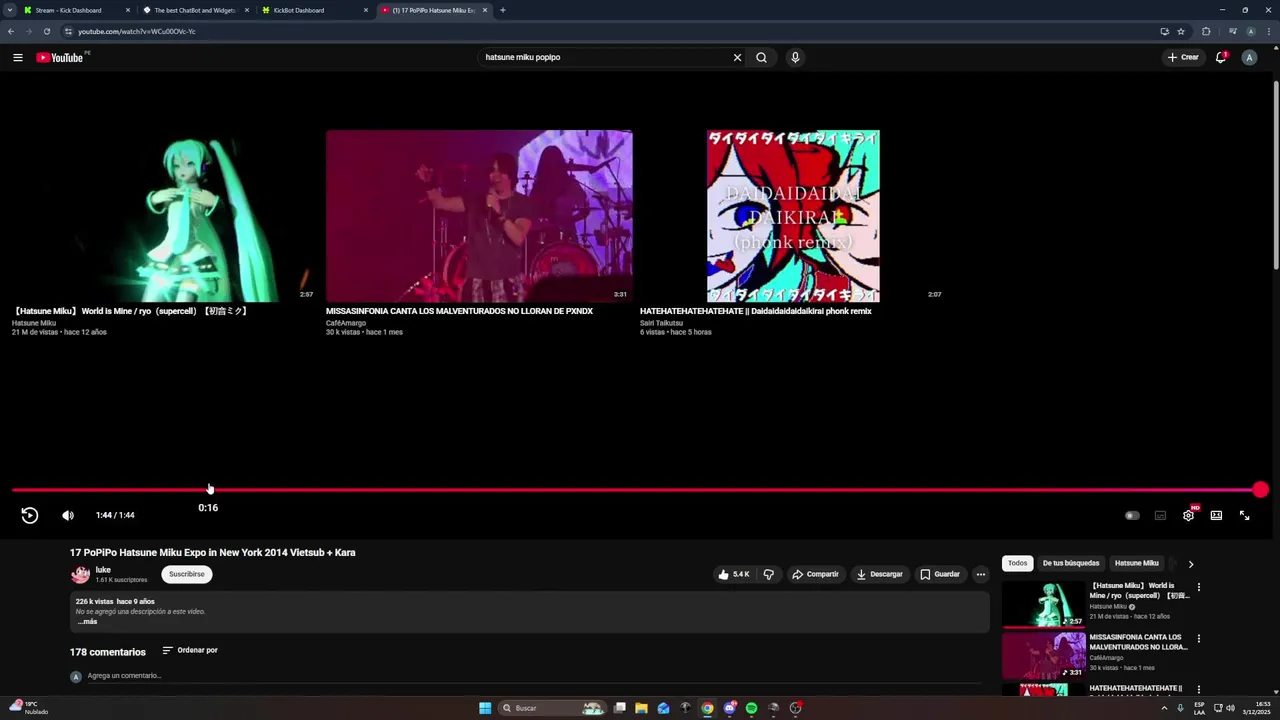Play end-screen MISSASINFONIA CANTA LOS MALVENTURADOS video
The height and width of the screenshot is (720, 1280).
pyautogui.click(x=479, y=216)
